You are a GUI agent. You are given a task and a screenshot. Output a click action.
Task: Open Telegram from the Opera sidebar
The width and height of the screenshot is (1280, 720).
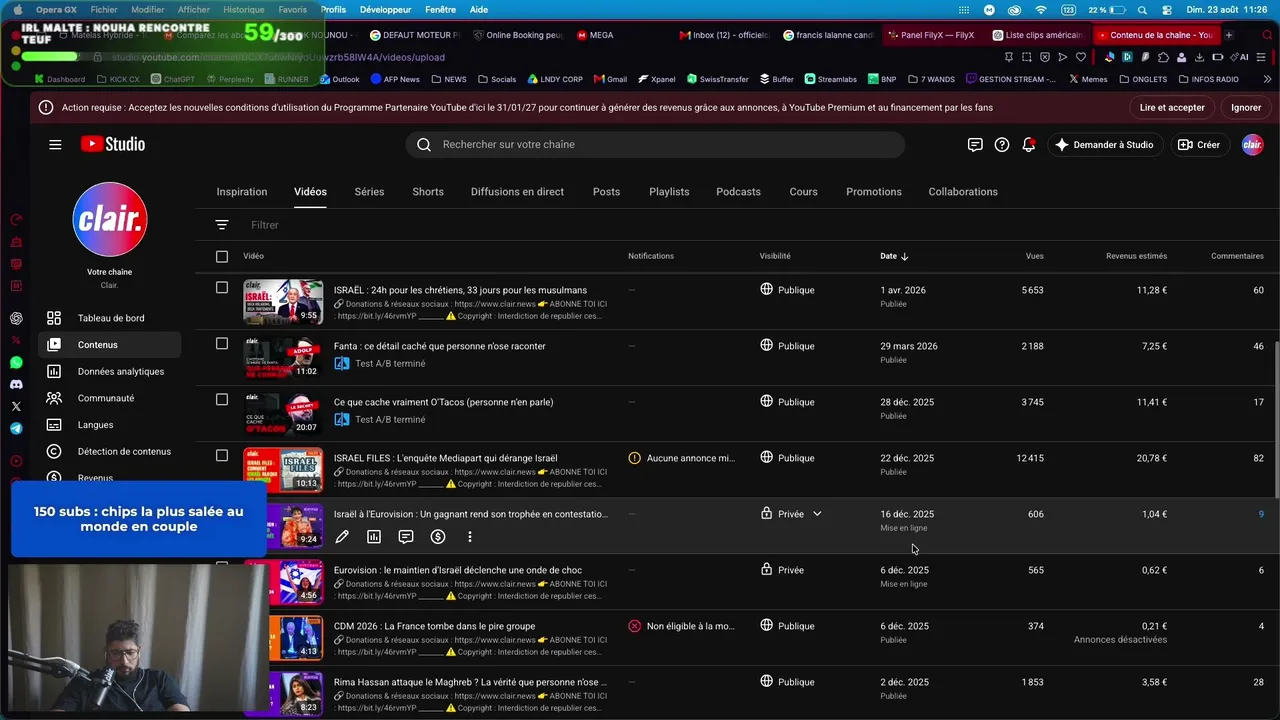coord(16,428)
